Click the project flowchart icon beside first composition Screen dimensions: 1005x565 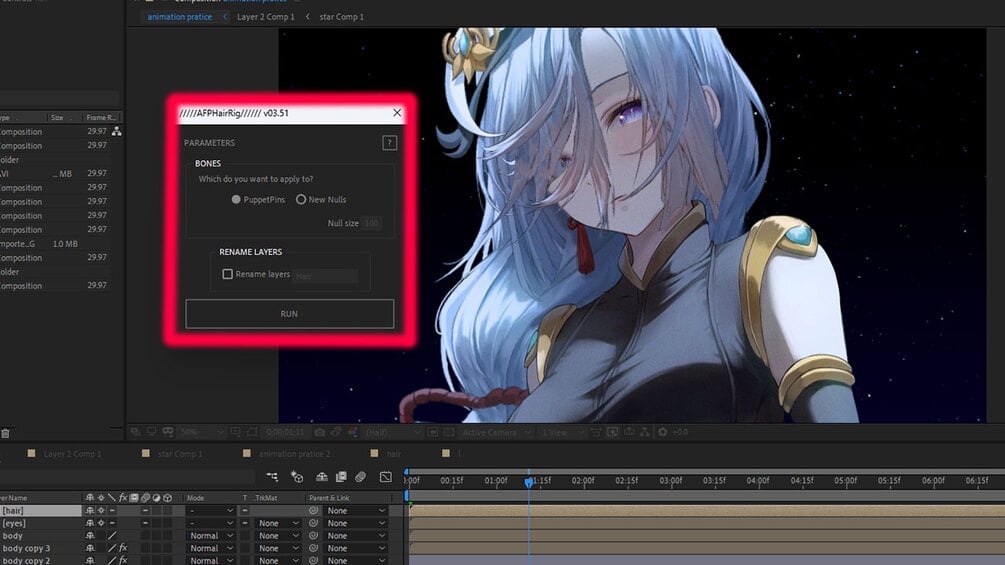(117, 131)
